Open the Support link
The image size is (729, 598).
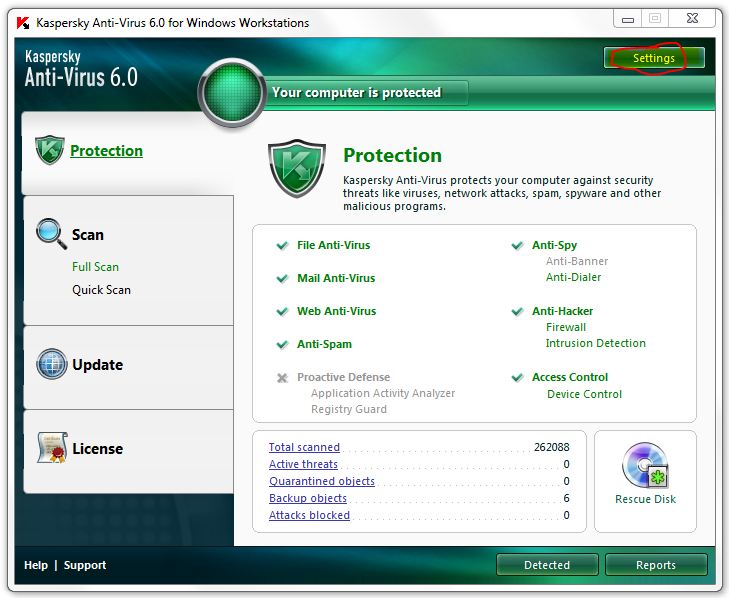point(85,565)
